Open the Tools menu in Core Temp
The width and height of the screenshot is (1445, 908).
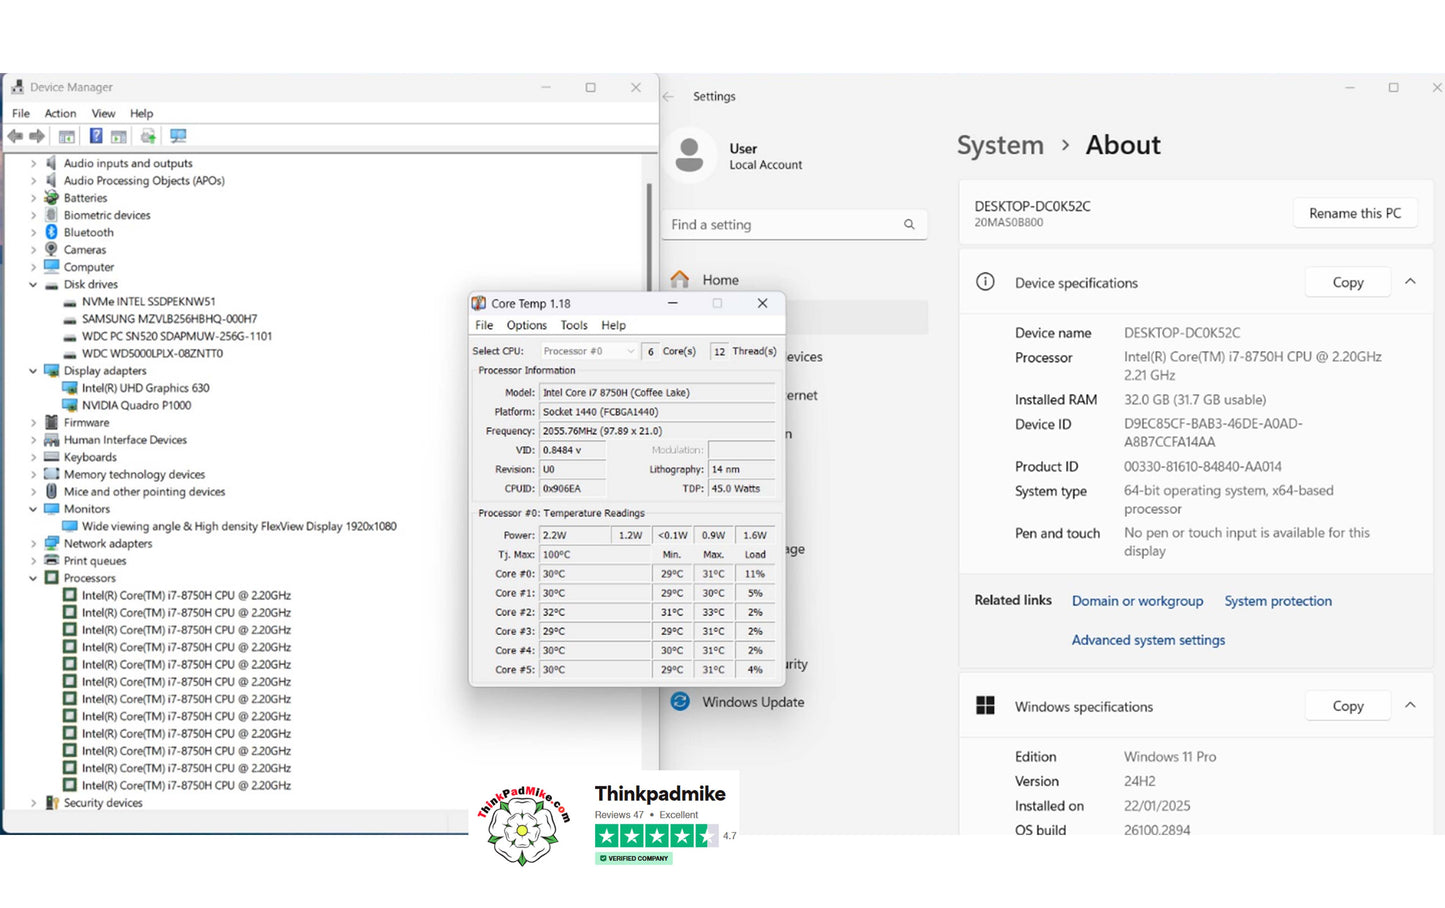574,325
